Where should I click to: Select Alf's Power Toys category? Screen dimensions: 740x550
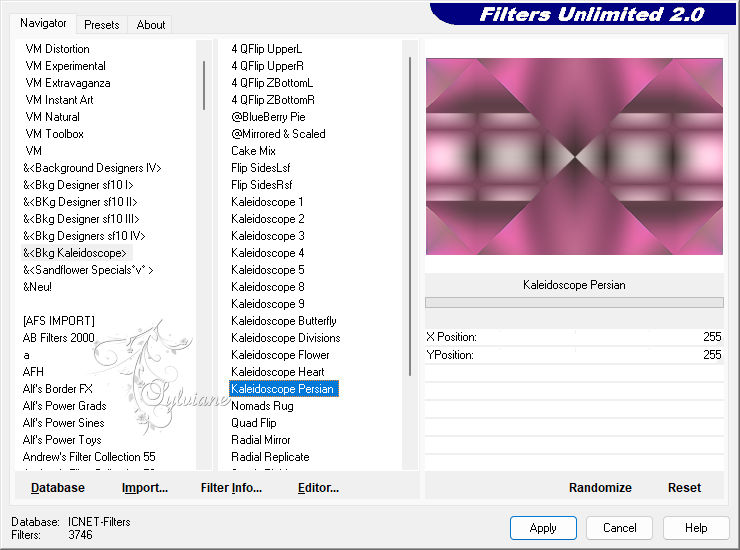62,440
